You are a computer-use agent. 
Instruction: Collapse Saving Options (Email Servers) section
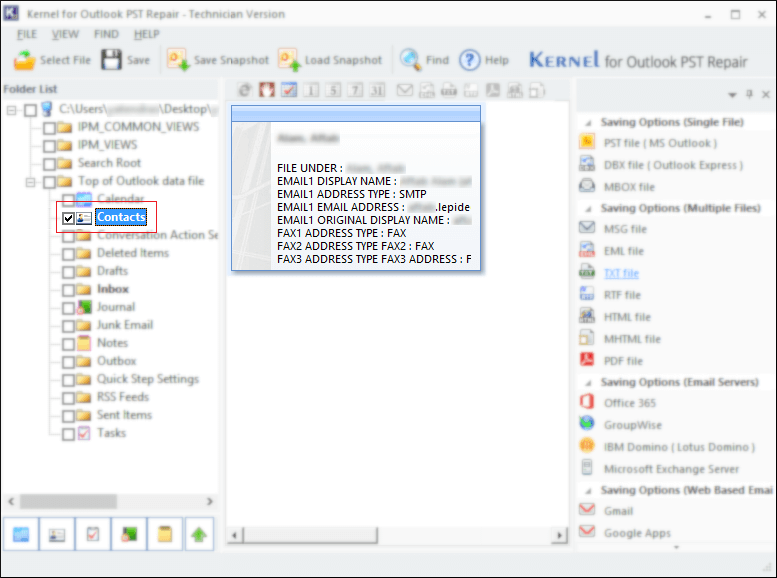point(589,383)
